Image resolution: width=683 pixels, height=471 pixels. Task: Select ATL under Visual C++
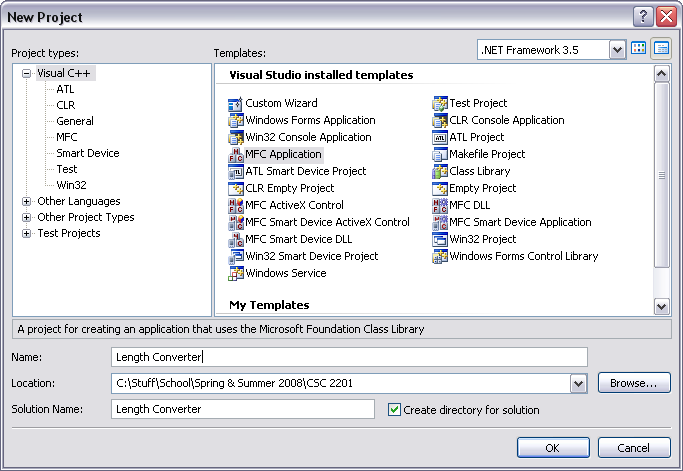point(65,89)
